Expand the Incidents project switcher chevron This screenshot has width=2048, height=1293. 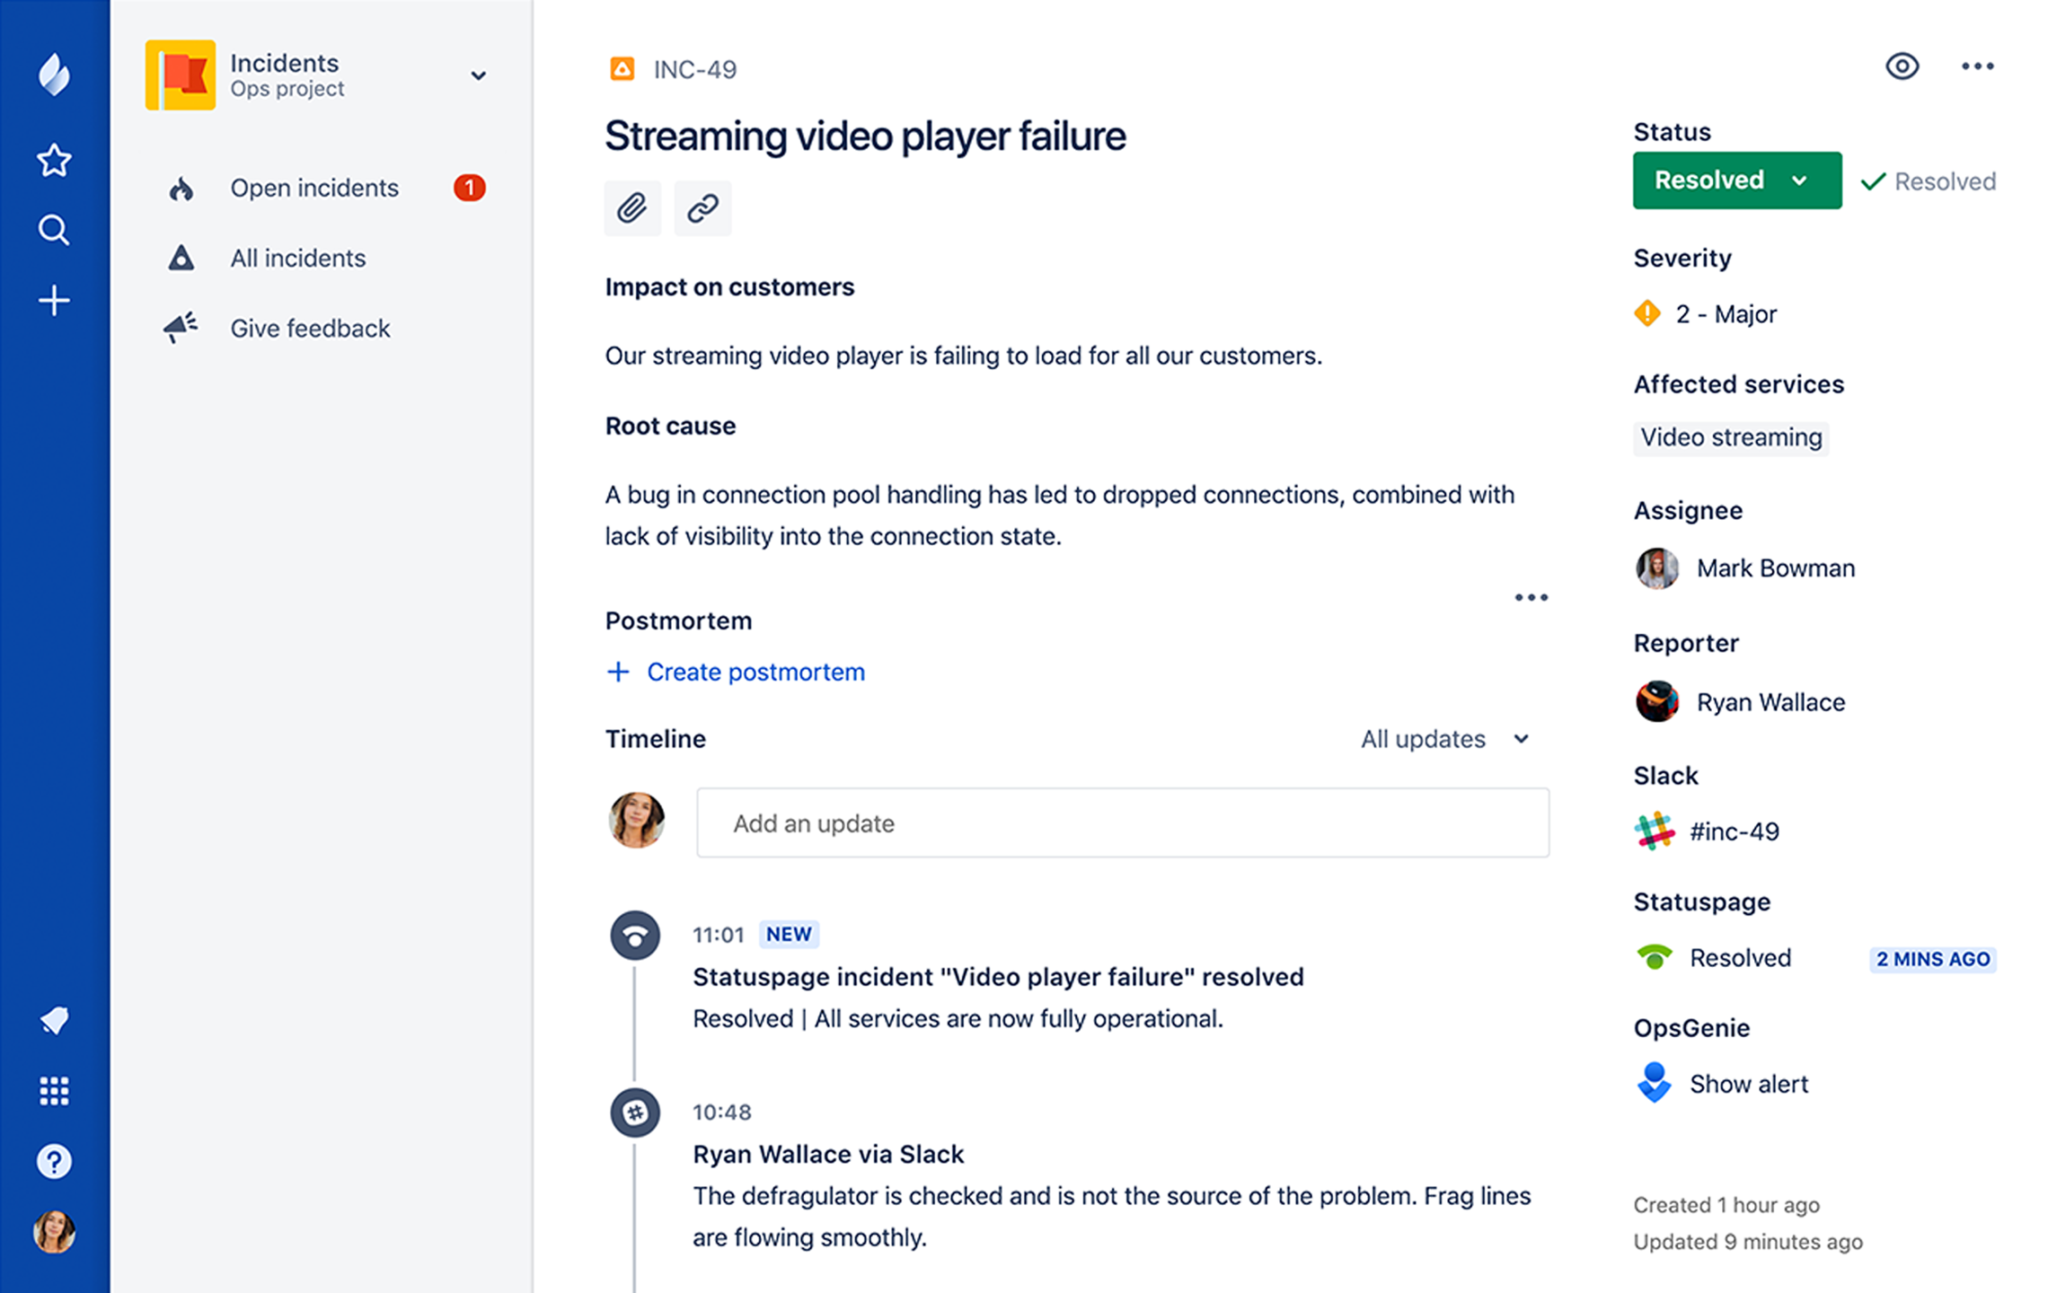point(478,75)
